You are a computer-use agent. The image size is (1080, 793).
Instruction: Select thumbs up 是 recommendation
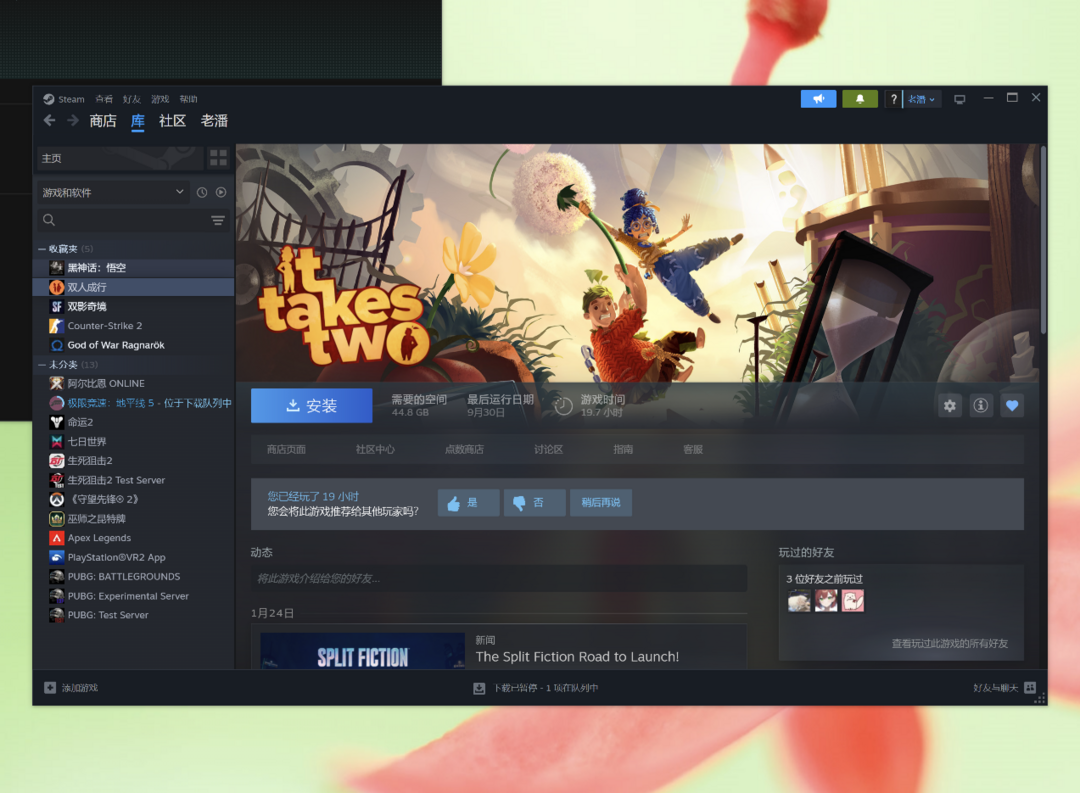pyautogui.click(x=468, y=503)
